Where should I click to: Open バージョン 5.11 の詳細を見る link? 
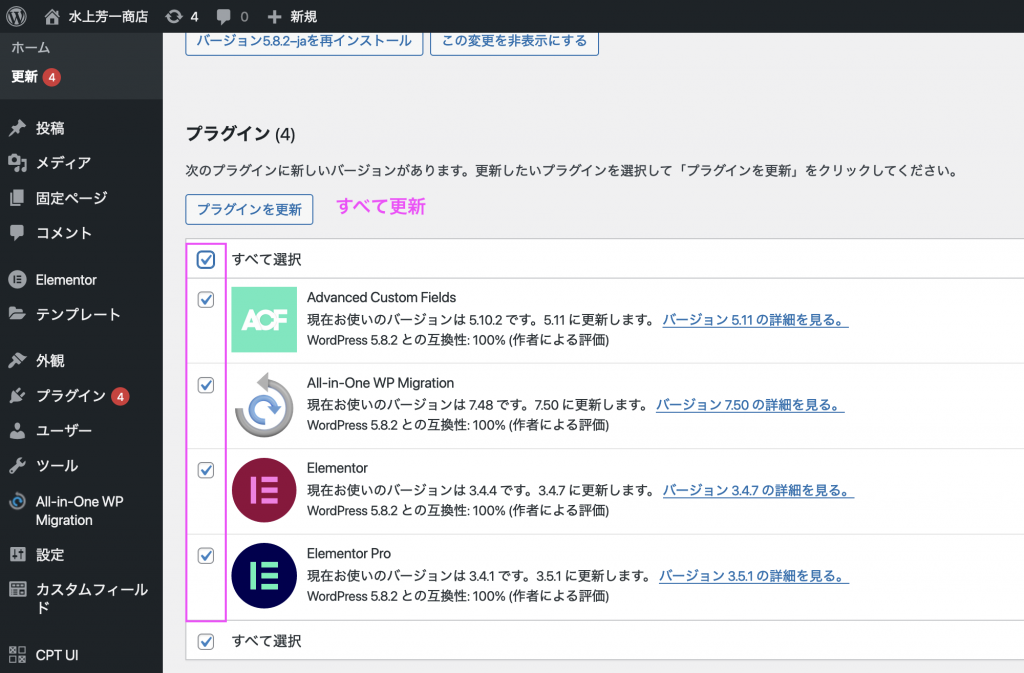pos(756,321)
